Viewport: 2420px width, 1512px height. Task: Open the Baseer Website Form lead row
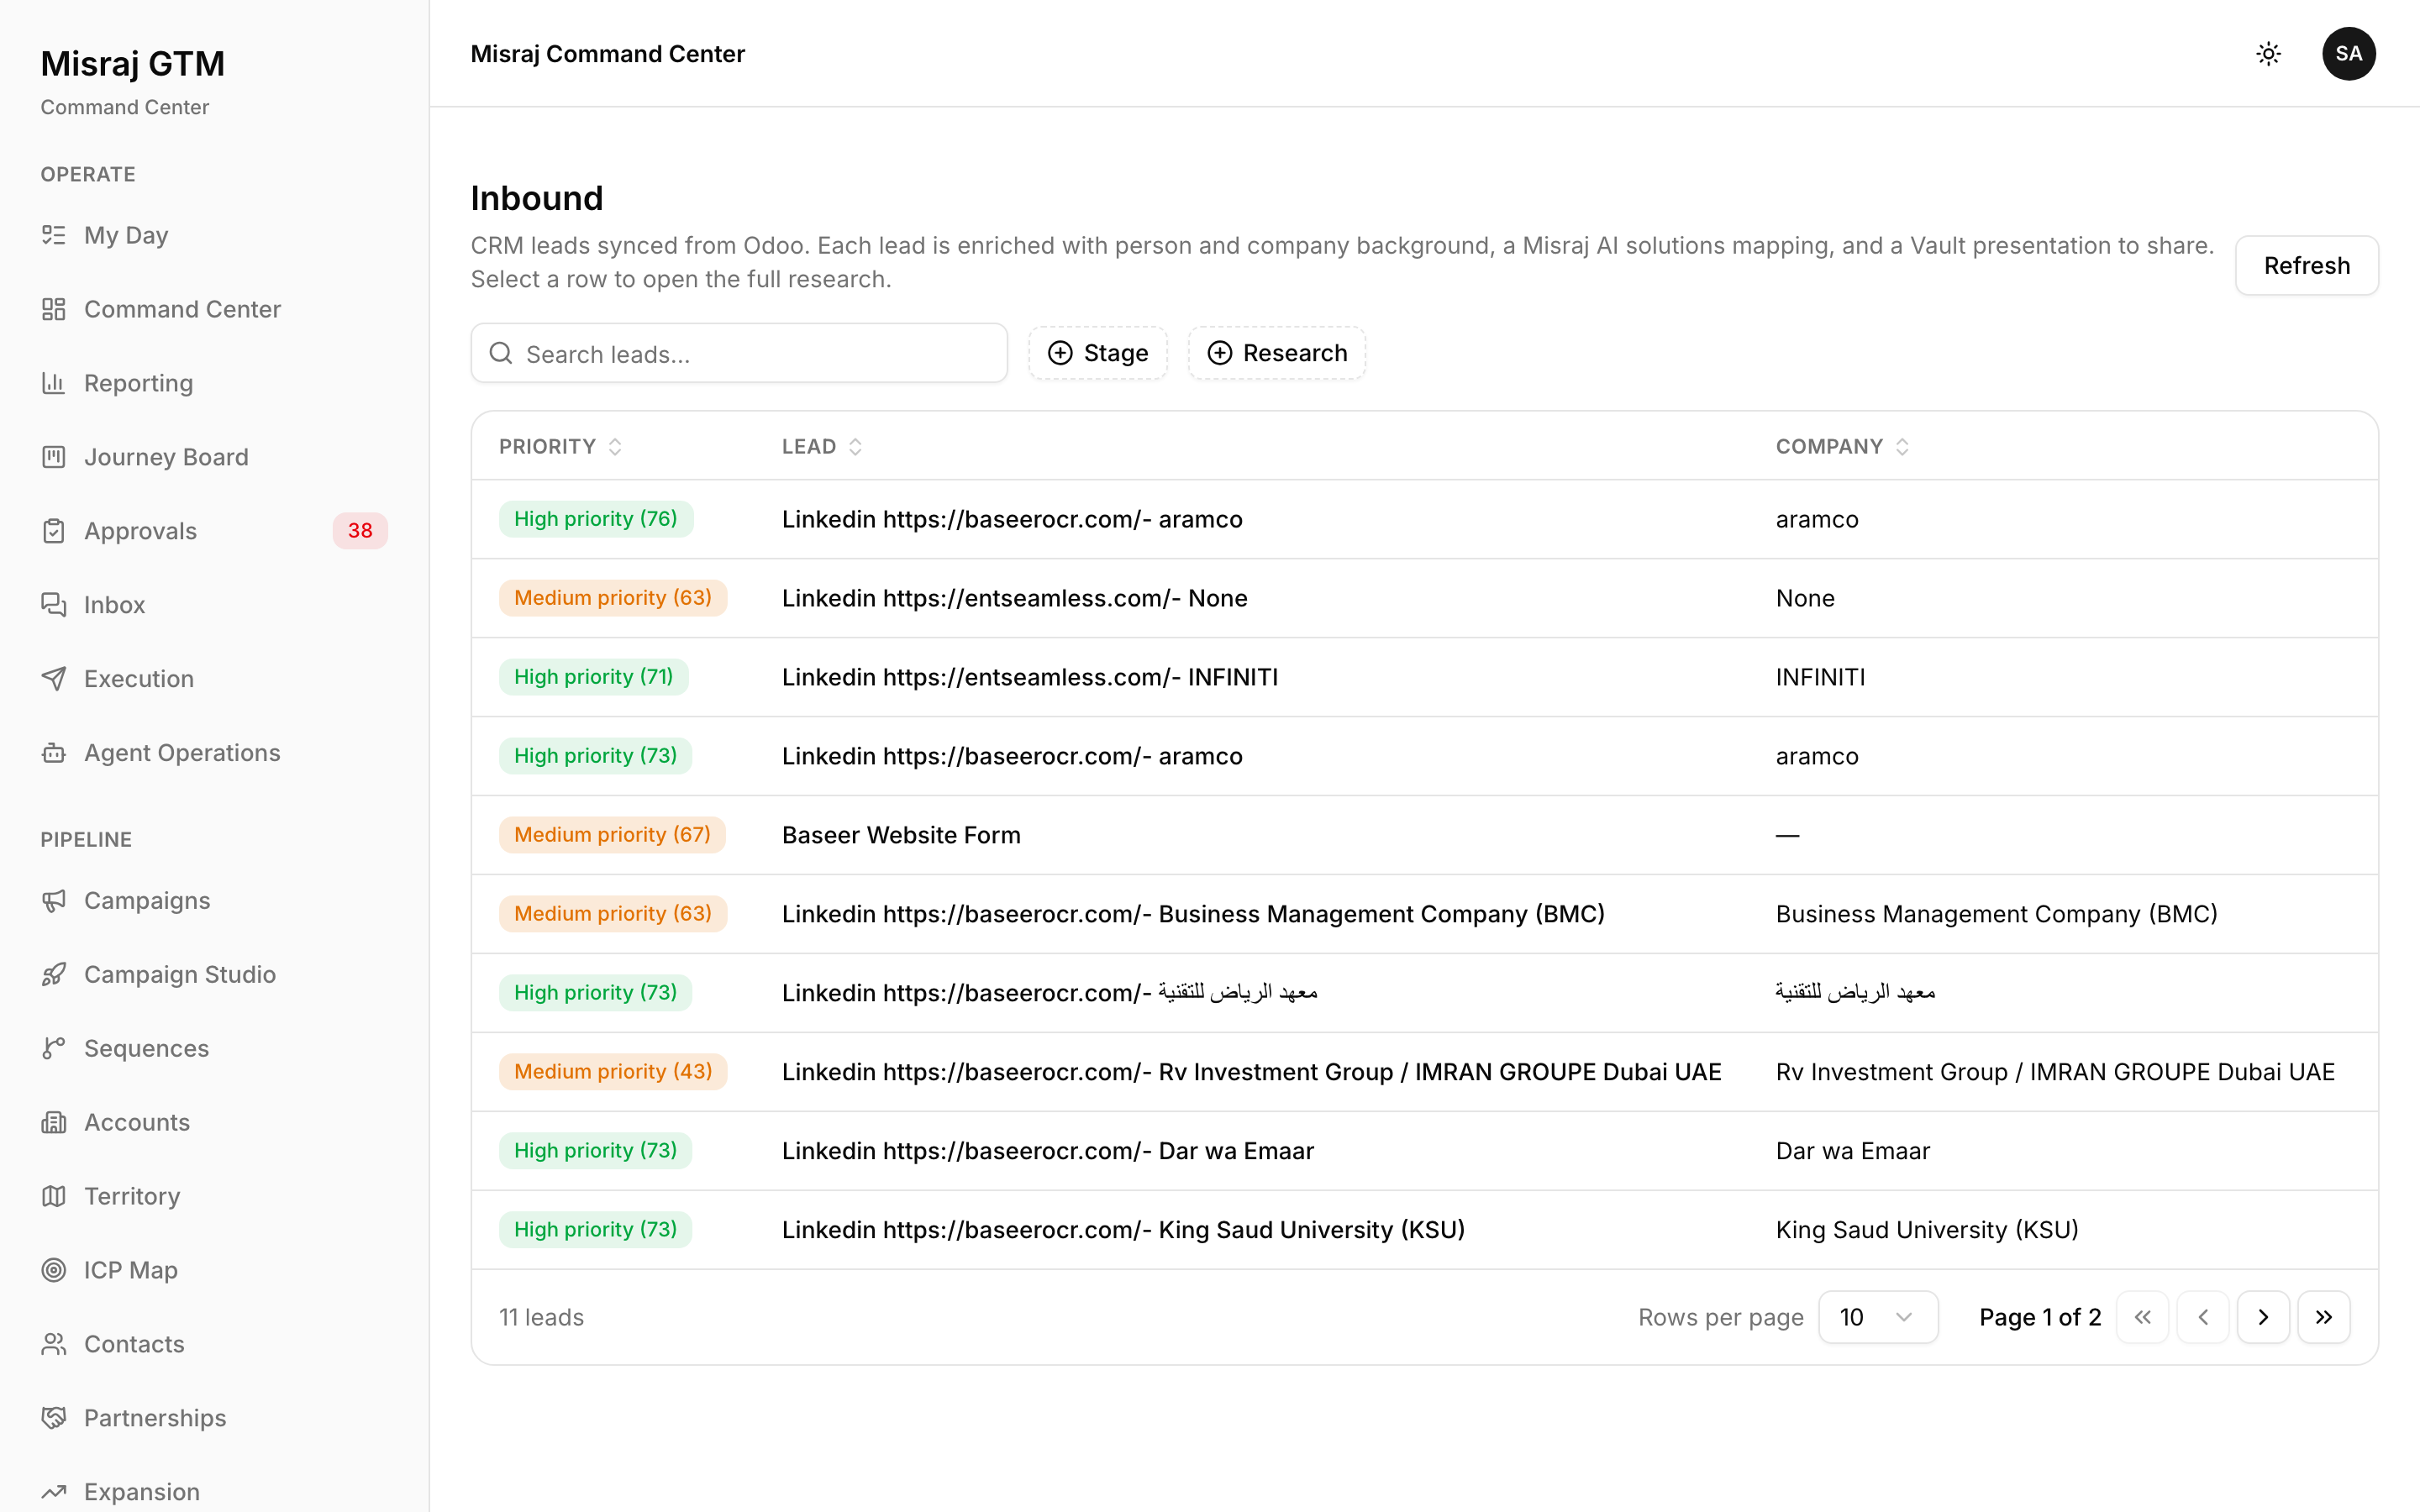click(x=1424, y=835)
